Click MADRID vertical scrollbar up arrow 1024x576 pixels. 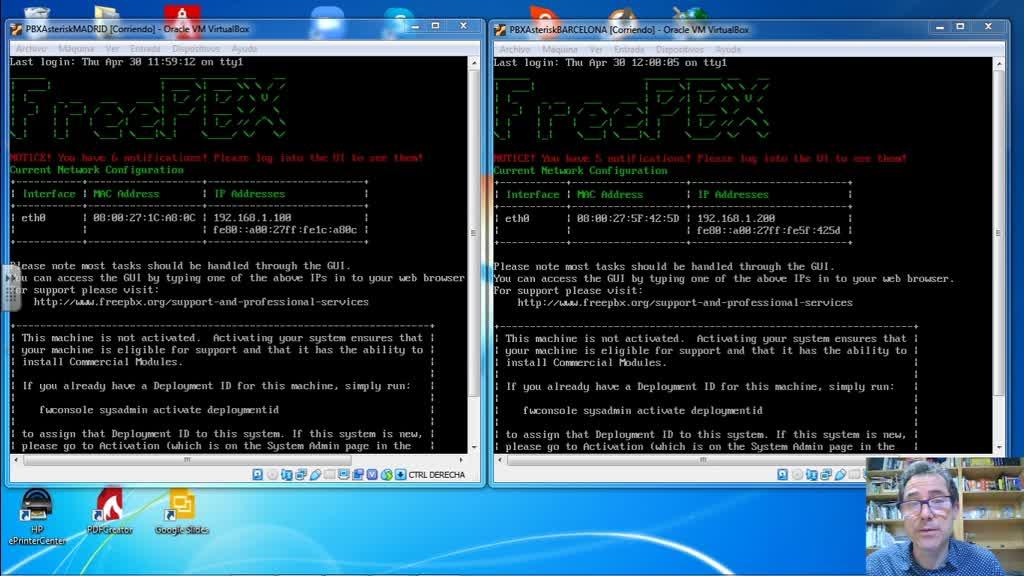(x=474, y=63)
